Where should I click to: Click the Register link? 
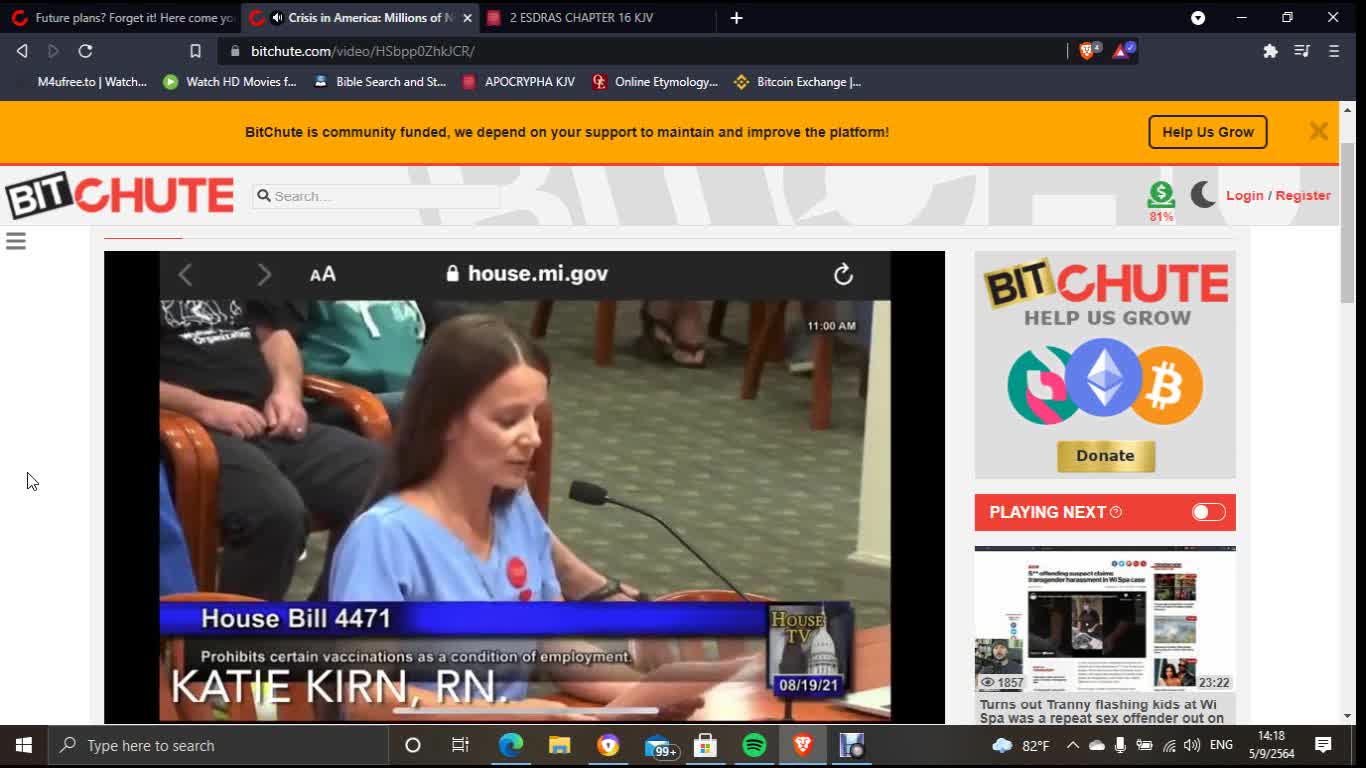(x=1303, y=196)
